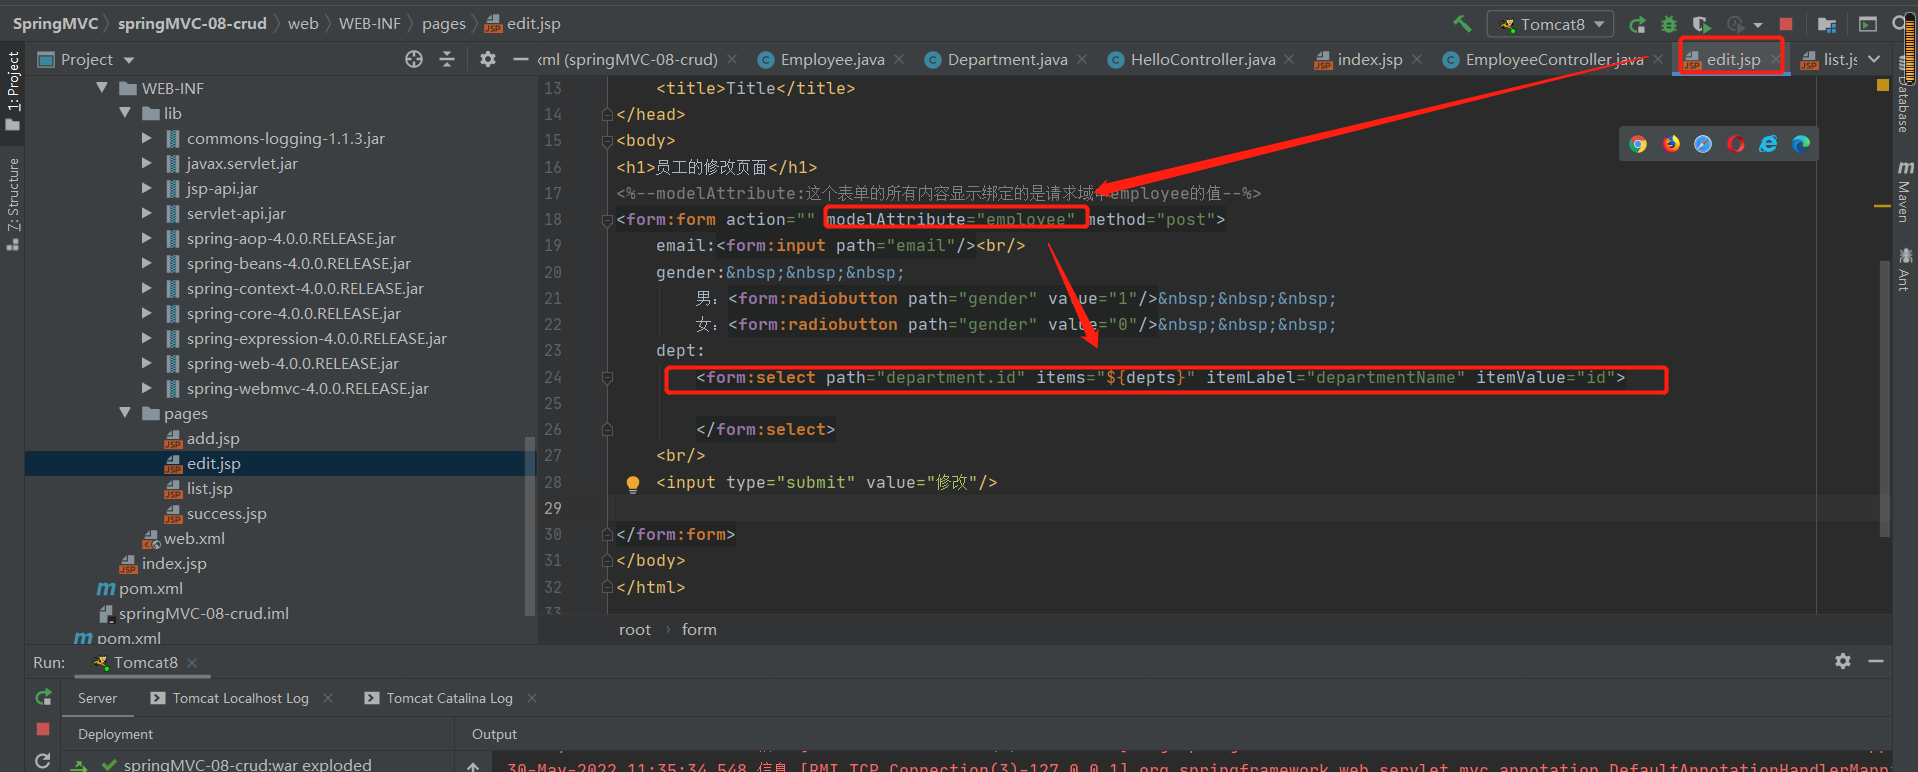Click the WEB-INF breadcrumb in navigation bar
The image size is (1918, 772).
pos(369,23)
